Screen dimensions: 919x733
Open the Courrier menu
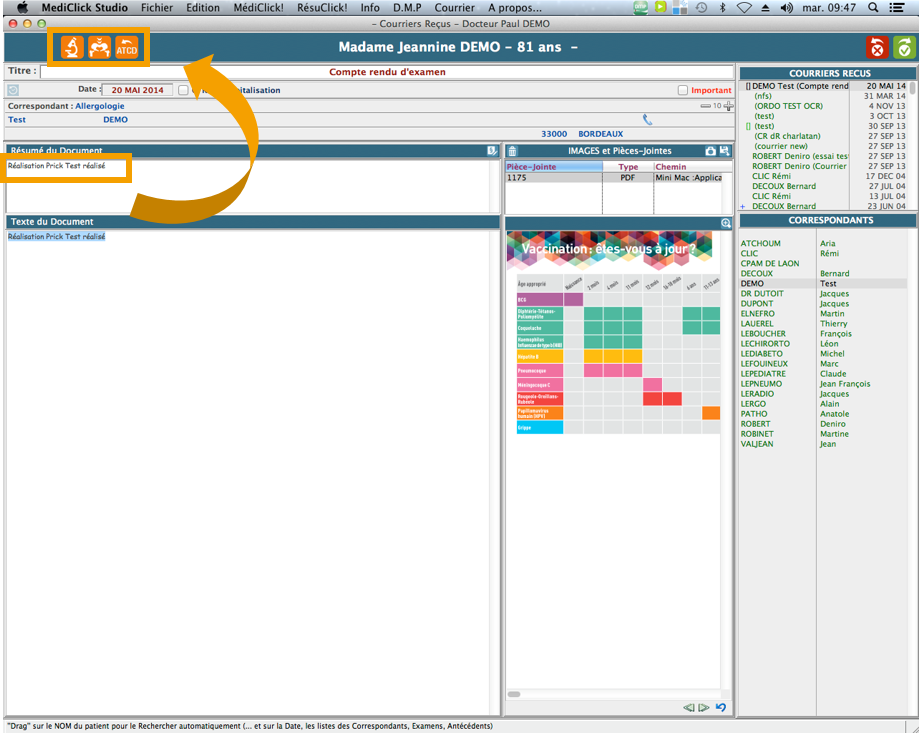[x=454, y=7]
